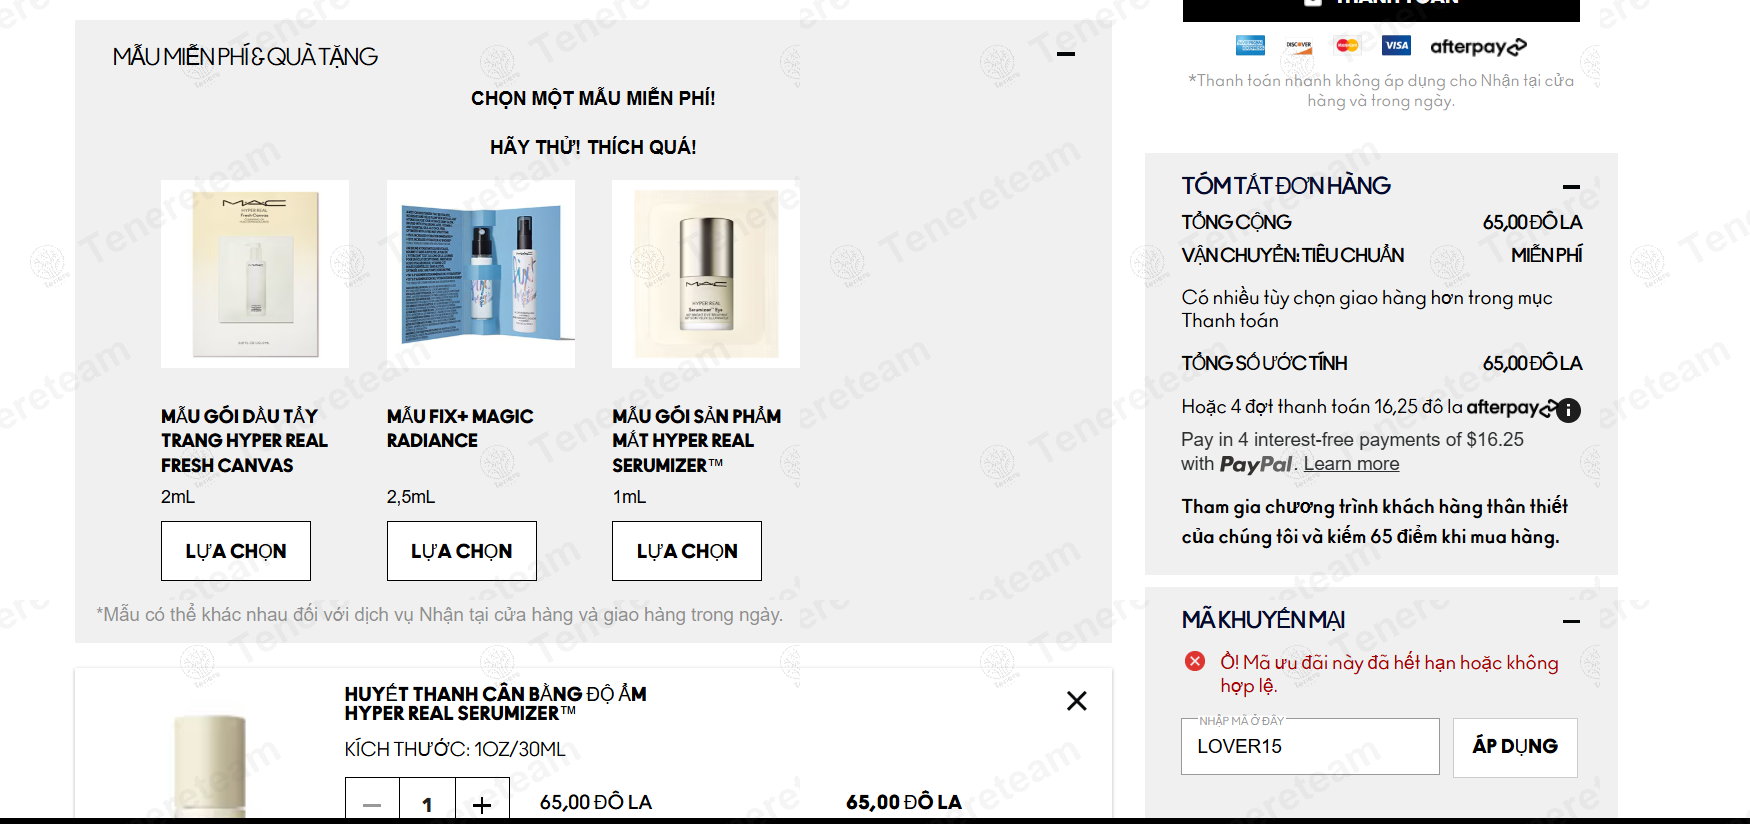Collapse the Mẫu miễn phí & quà tặng section
Screen dimensions: 1750x824
pyautogui.click(x=1066, y=54)
